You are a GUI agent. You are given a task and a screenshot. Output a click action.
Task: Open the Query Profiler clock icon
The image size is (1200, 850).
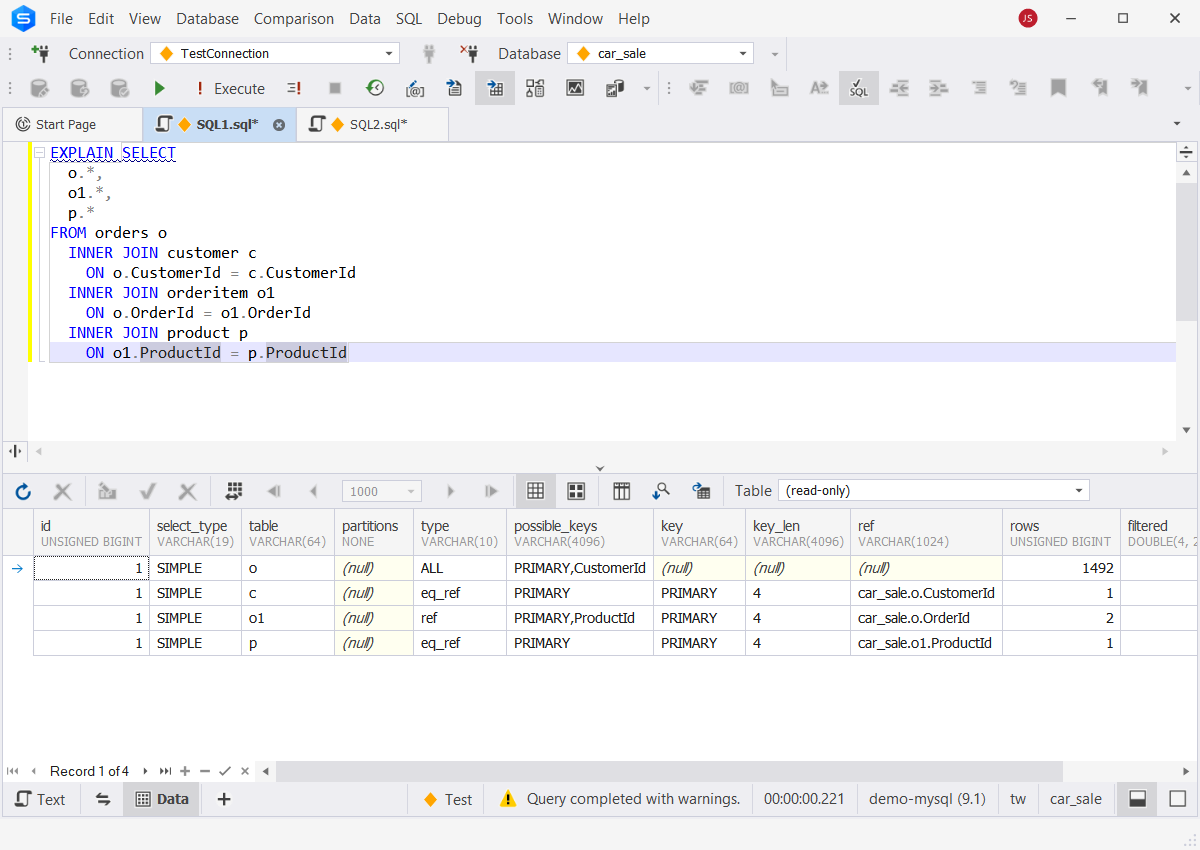click(x=375, y=88)
